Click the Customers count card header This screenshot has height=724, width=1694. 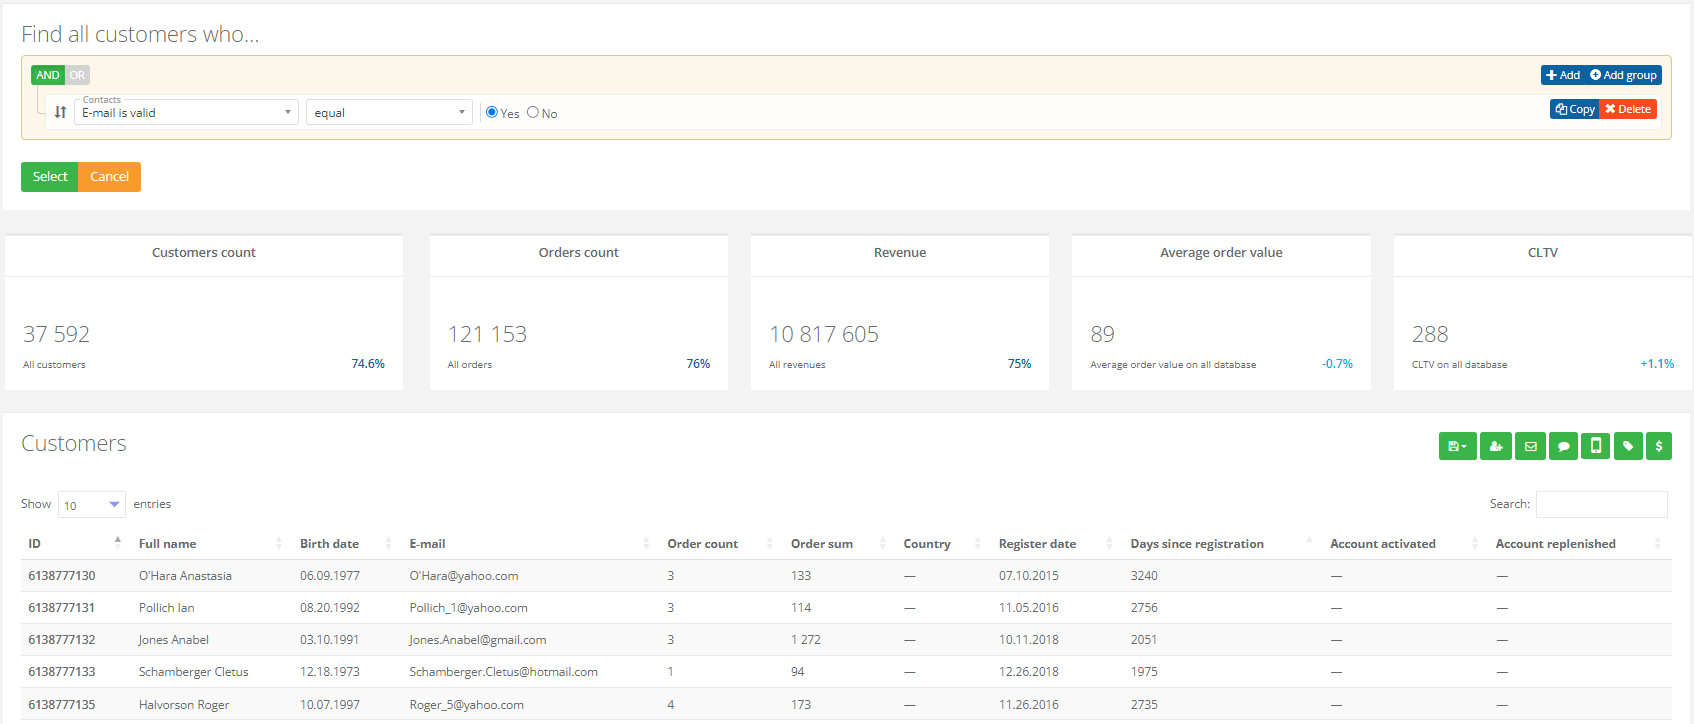(204, 253)
